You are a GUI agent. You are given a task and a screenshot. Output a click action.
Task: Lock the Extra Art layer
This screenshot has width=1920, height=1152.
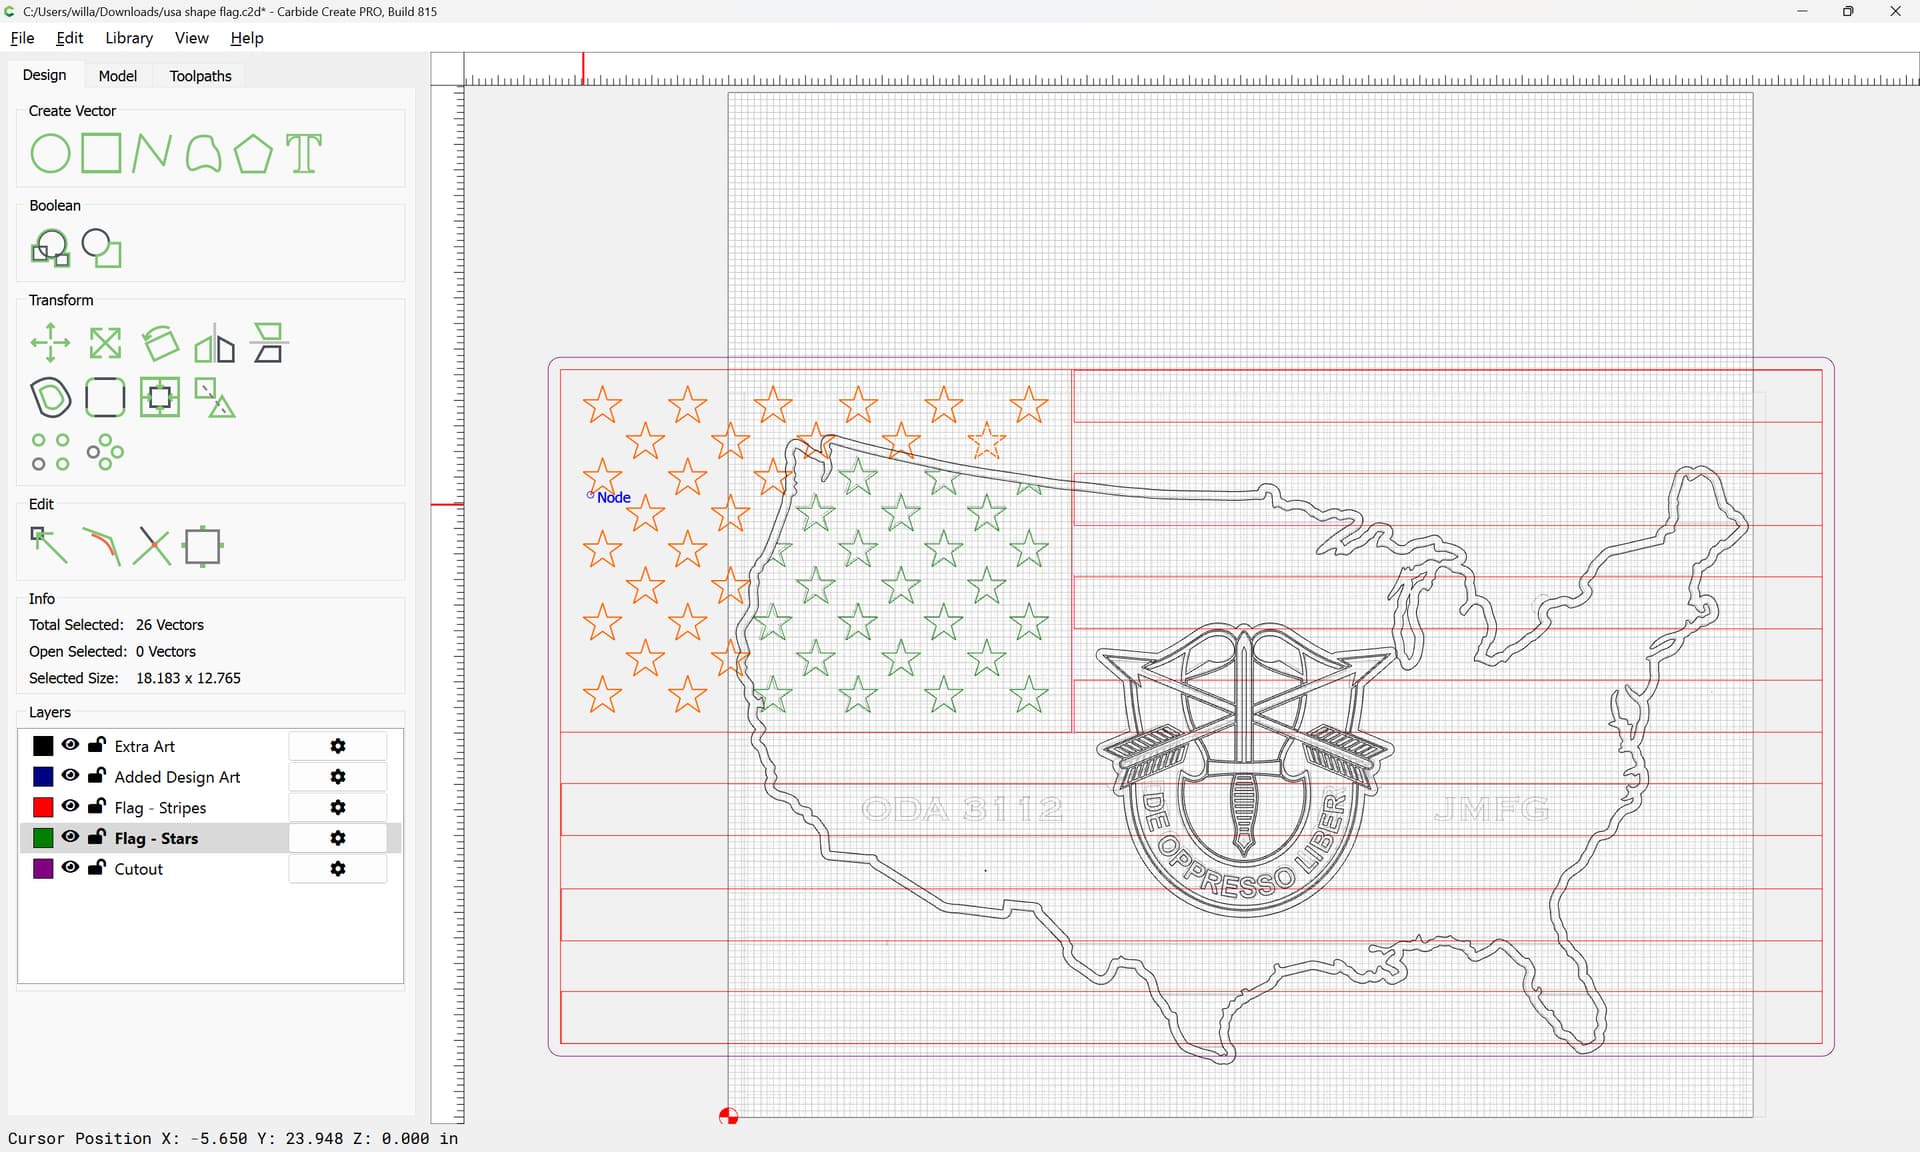click(97, 745)
